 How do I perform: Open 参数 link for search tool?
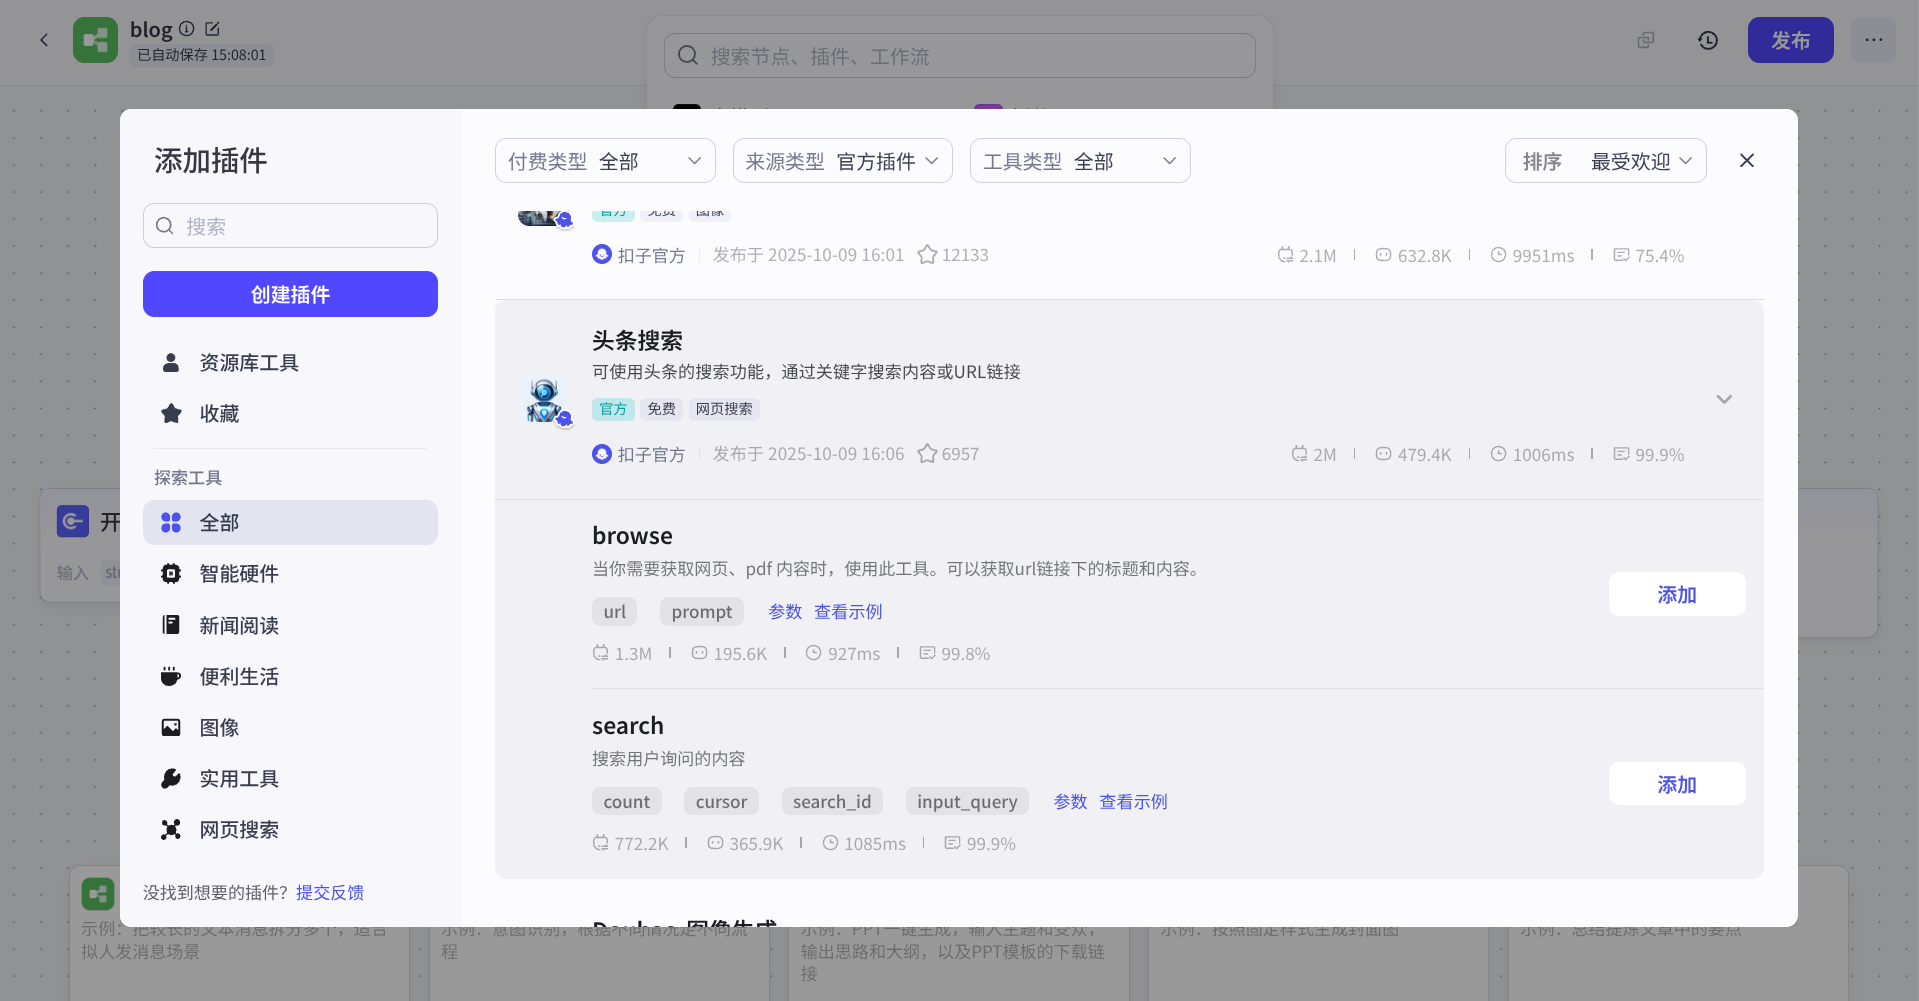(x=1070, y=802)
